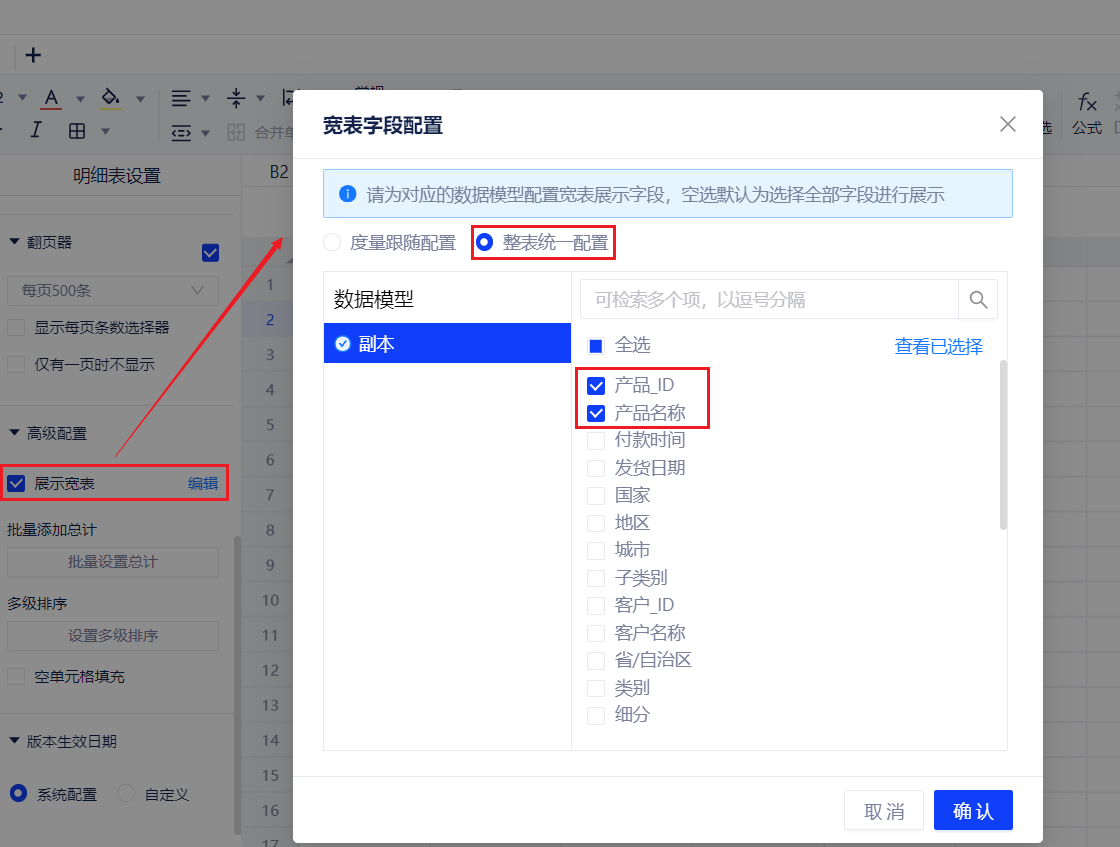Click the font color A icon
This screenshot has width=1120, height=847.
[x=52, y=98]
